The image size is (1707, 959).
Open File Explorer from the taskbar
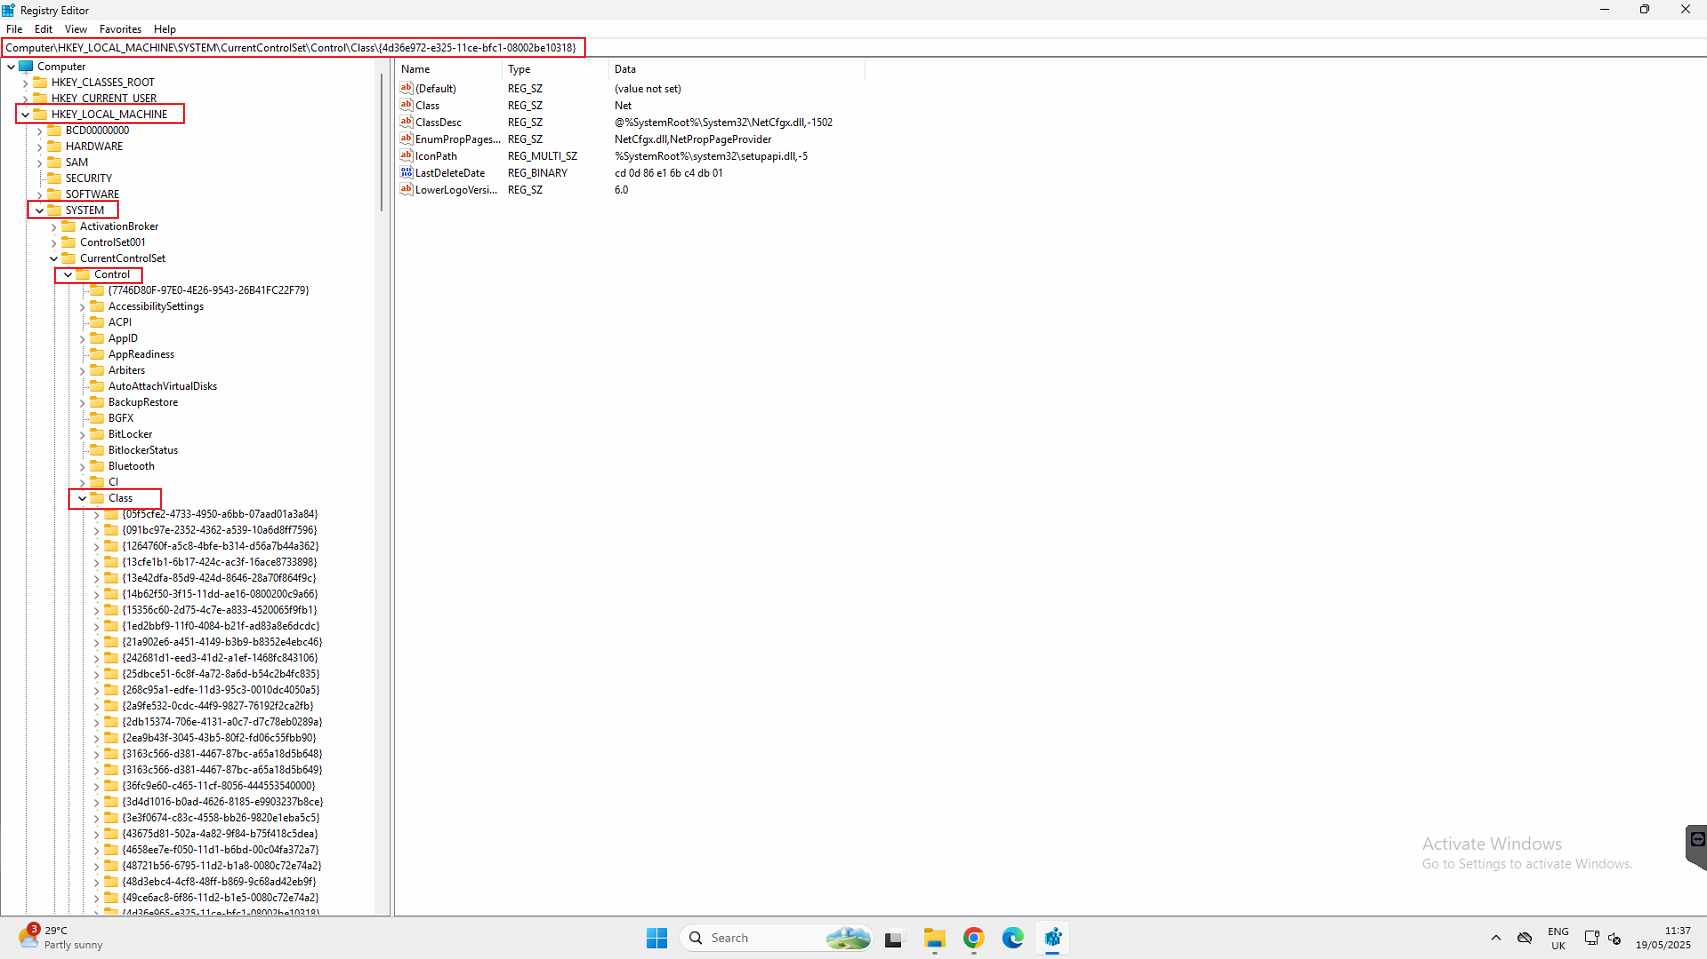[x=934, y=938]
